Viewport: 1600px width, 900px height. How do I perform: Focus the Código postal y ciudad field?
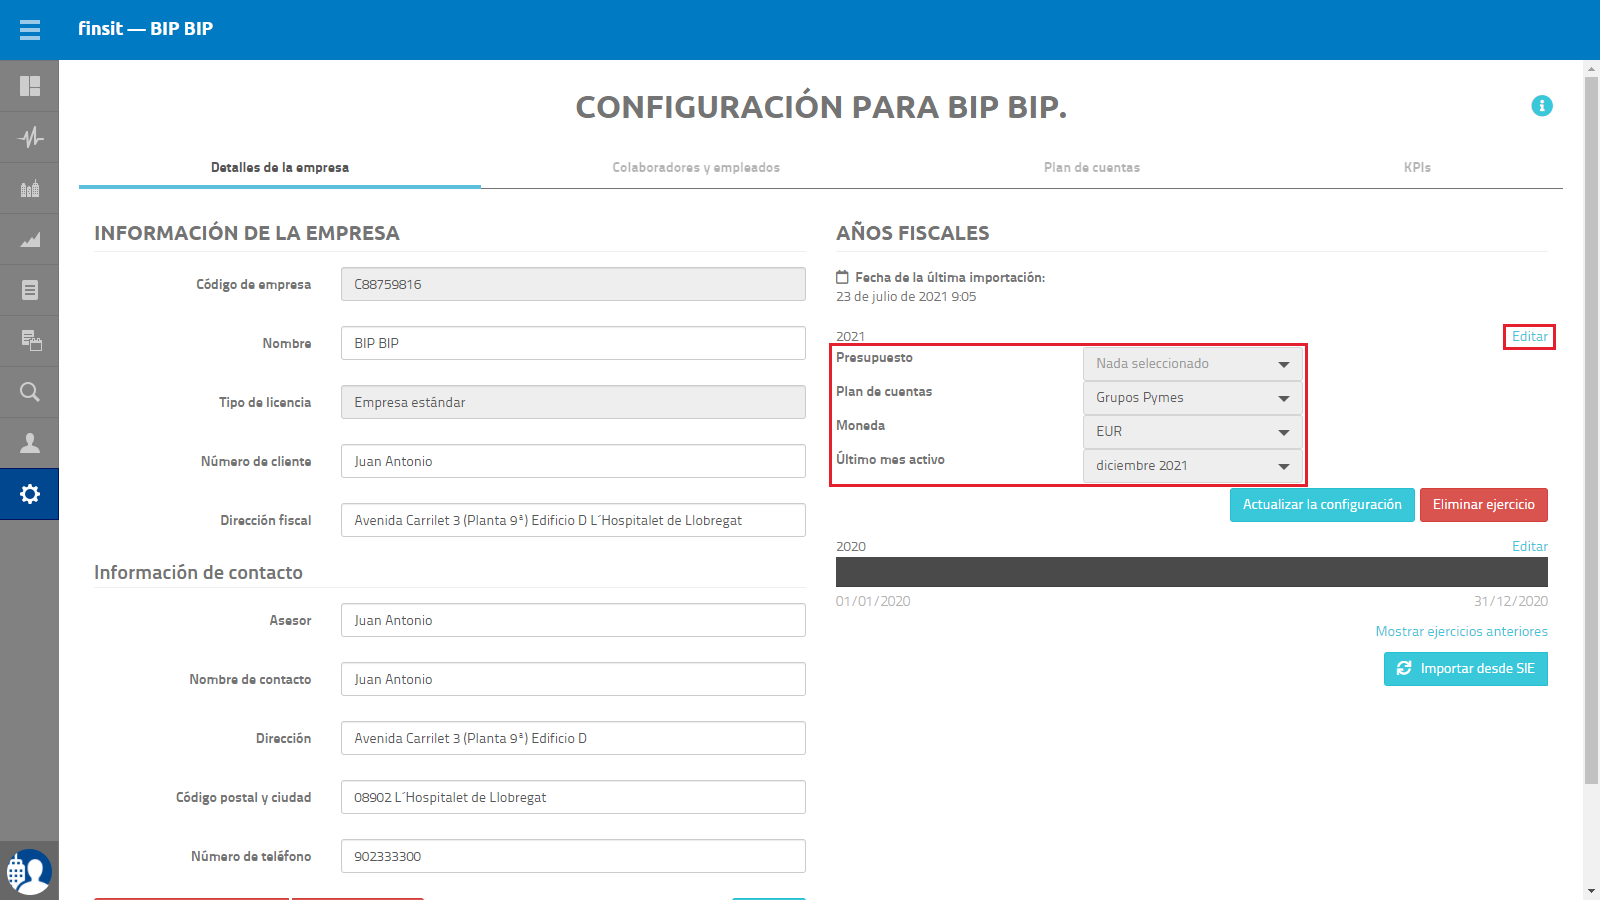coord(573,797)
